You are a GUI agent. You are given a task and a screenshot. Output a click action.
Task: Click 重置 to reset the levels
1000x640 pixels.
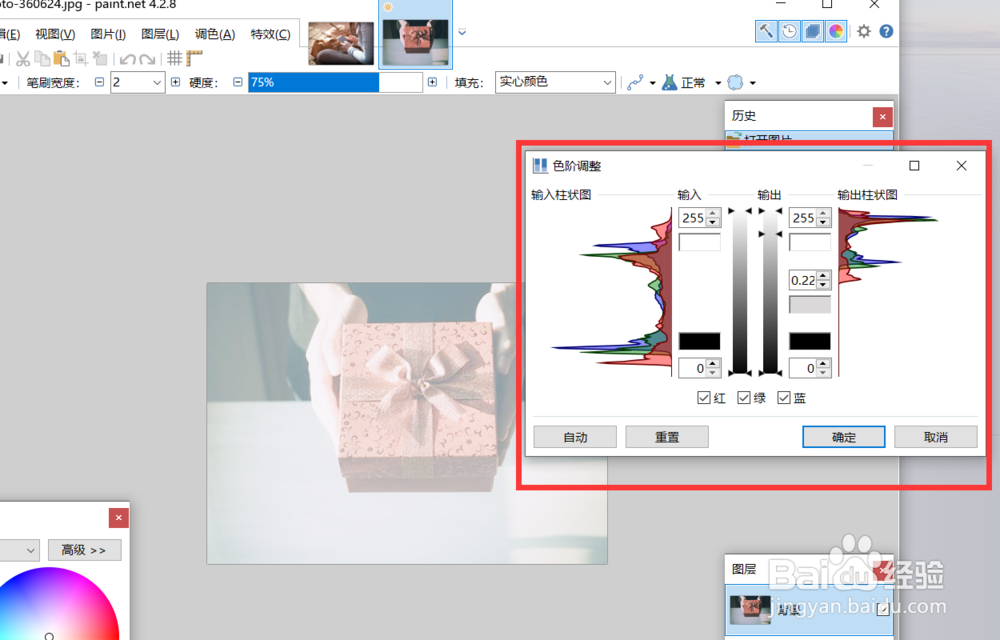pos(667,436)
